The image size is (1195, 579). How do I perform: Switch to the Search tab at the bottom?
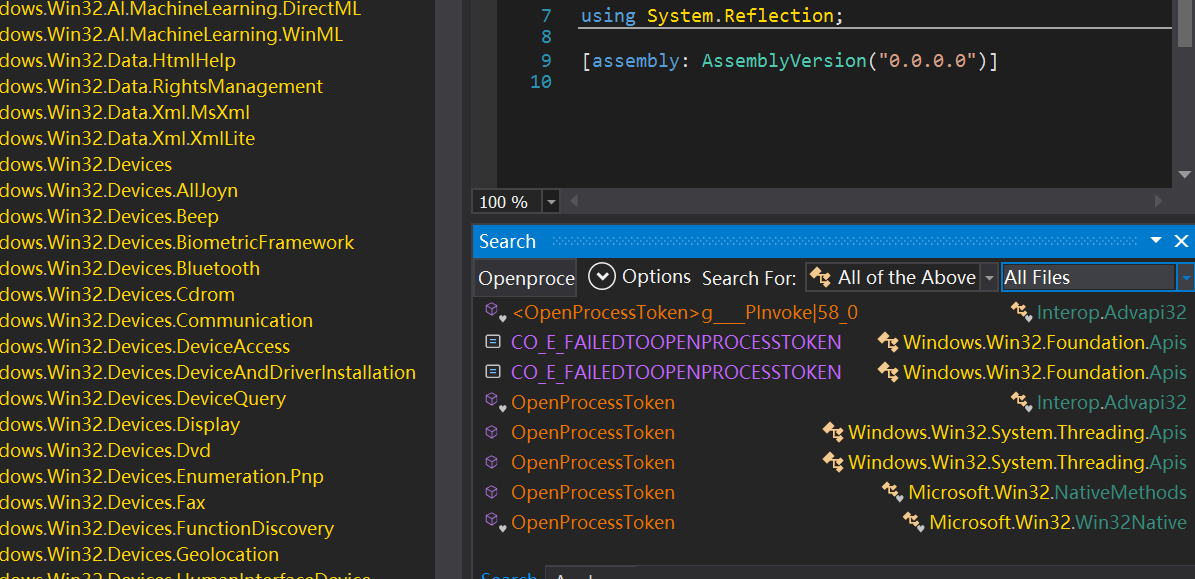click(509, 575)
